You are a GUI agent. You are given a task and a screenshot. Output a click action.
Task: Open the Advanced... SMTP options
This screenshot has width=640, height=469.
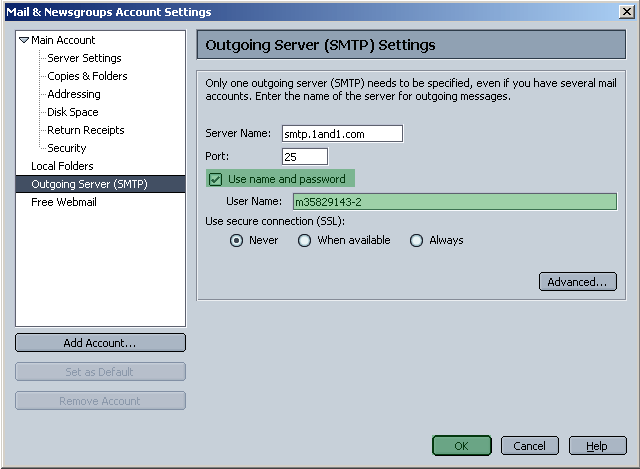coord(577,282)
